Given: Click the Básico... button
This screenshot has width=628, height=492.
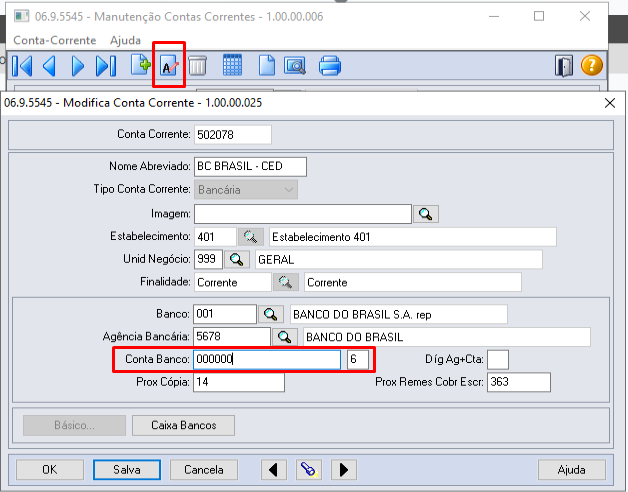Looking at the screenshot, I should pos(74,425).
